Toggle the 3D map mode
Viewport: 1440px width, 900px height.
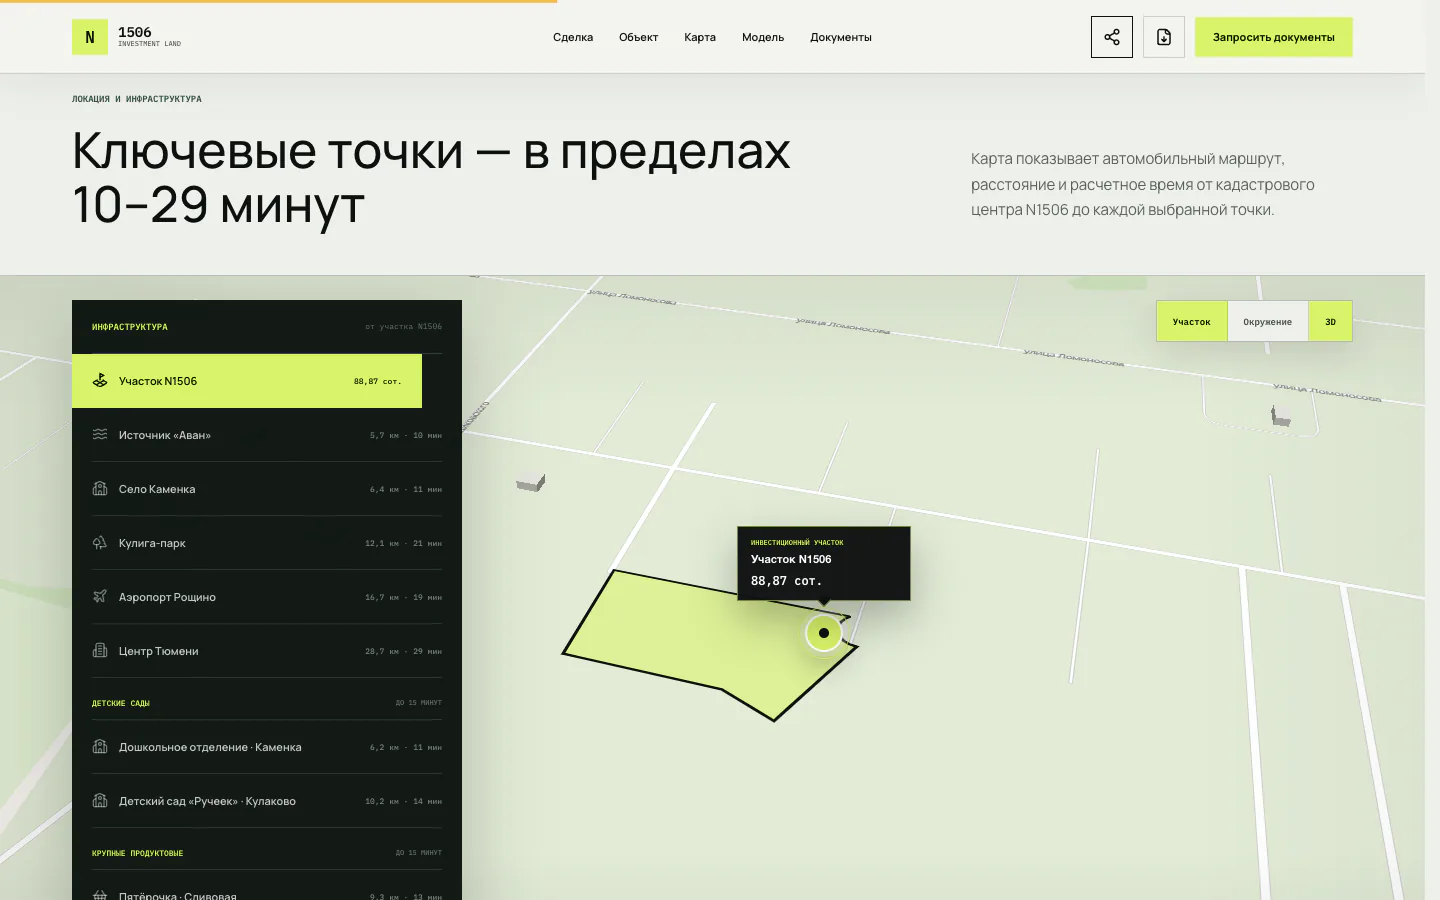click(x=1331, y=321)
